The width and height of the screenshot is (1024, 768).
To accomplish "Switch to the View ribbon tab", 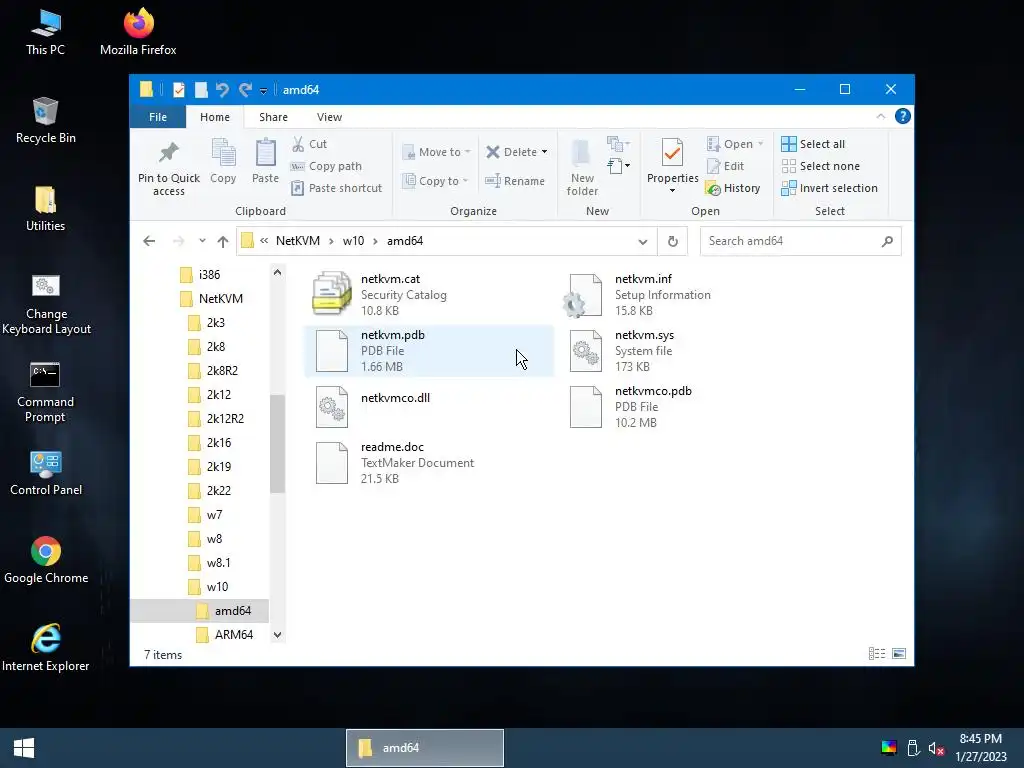I will point(329,117).
